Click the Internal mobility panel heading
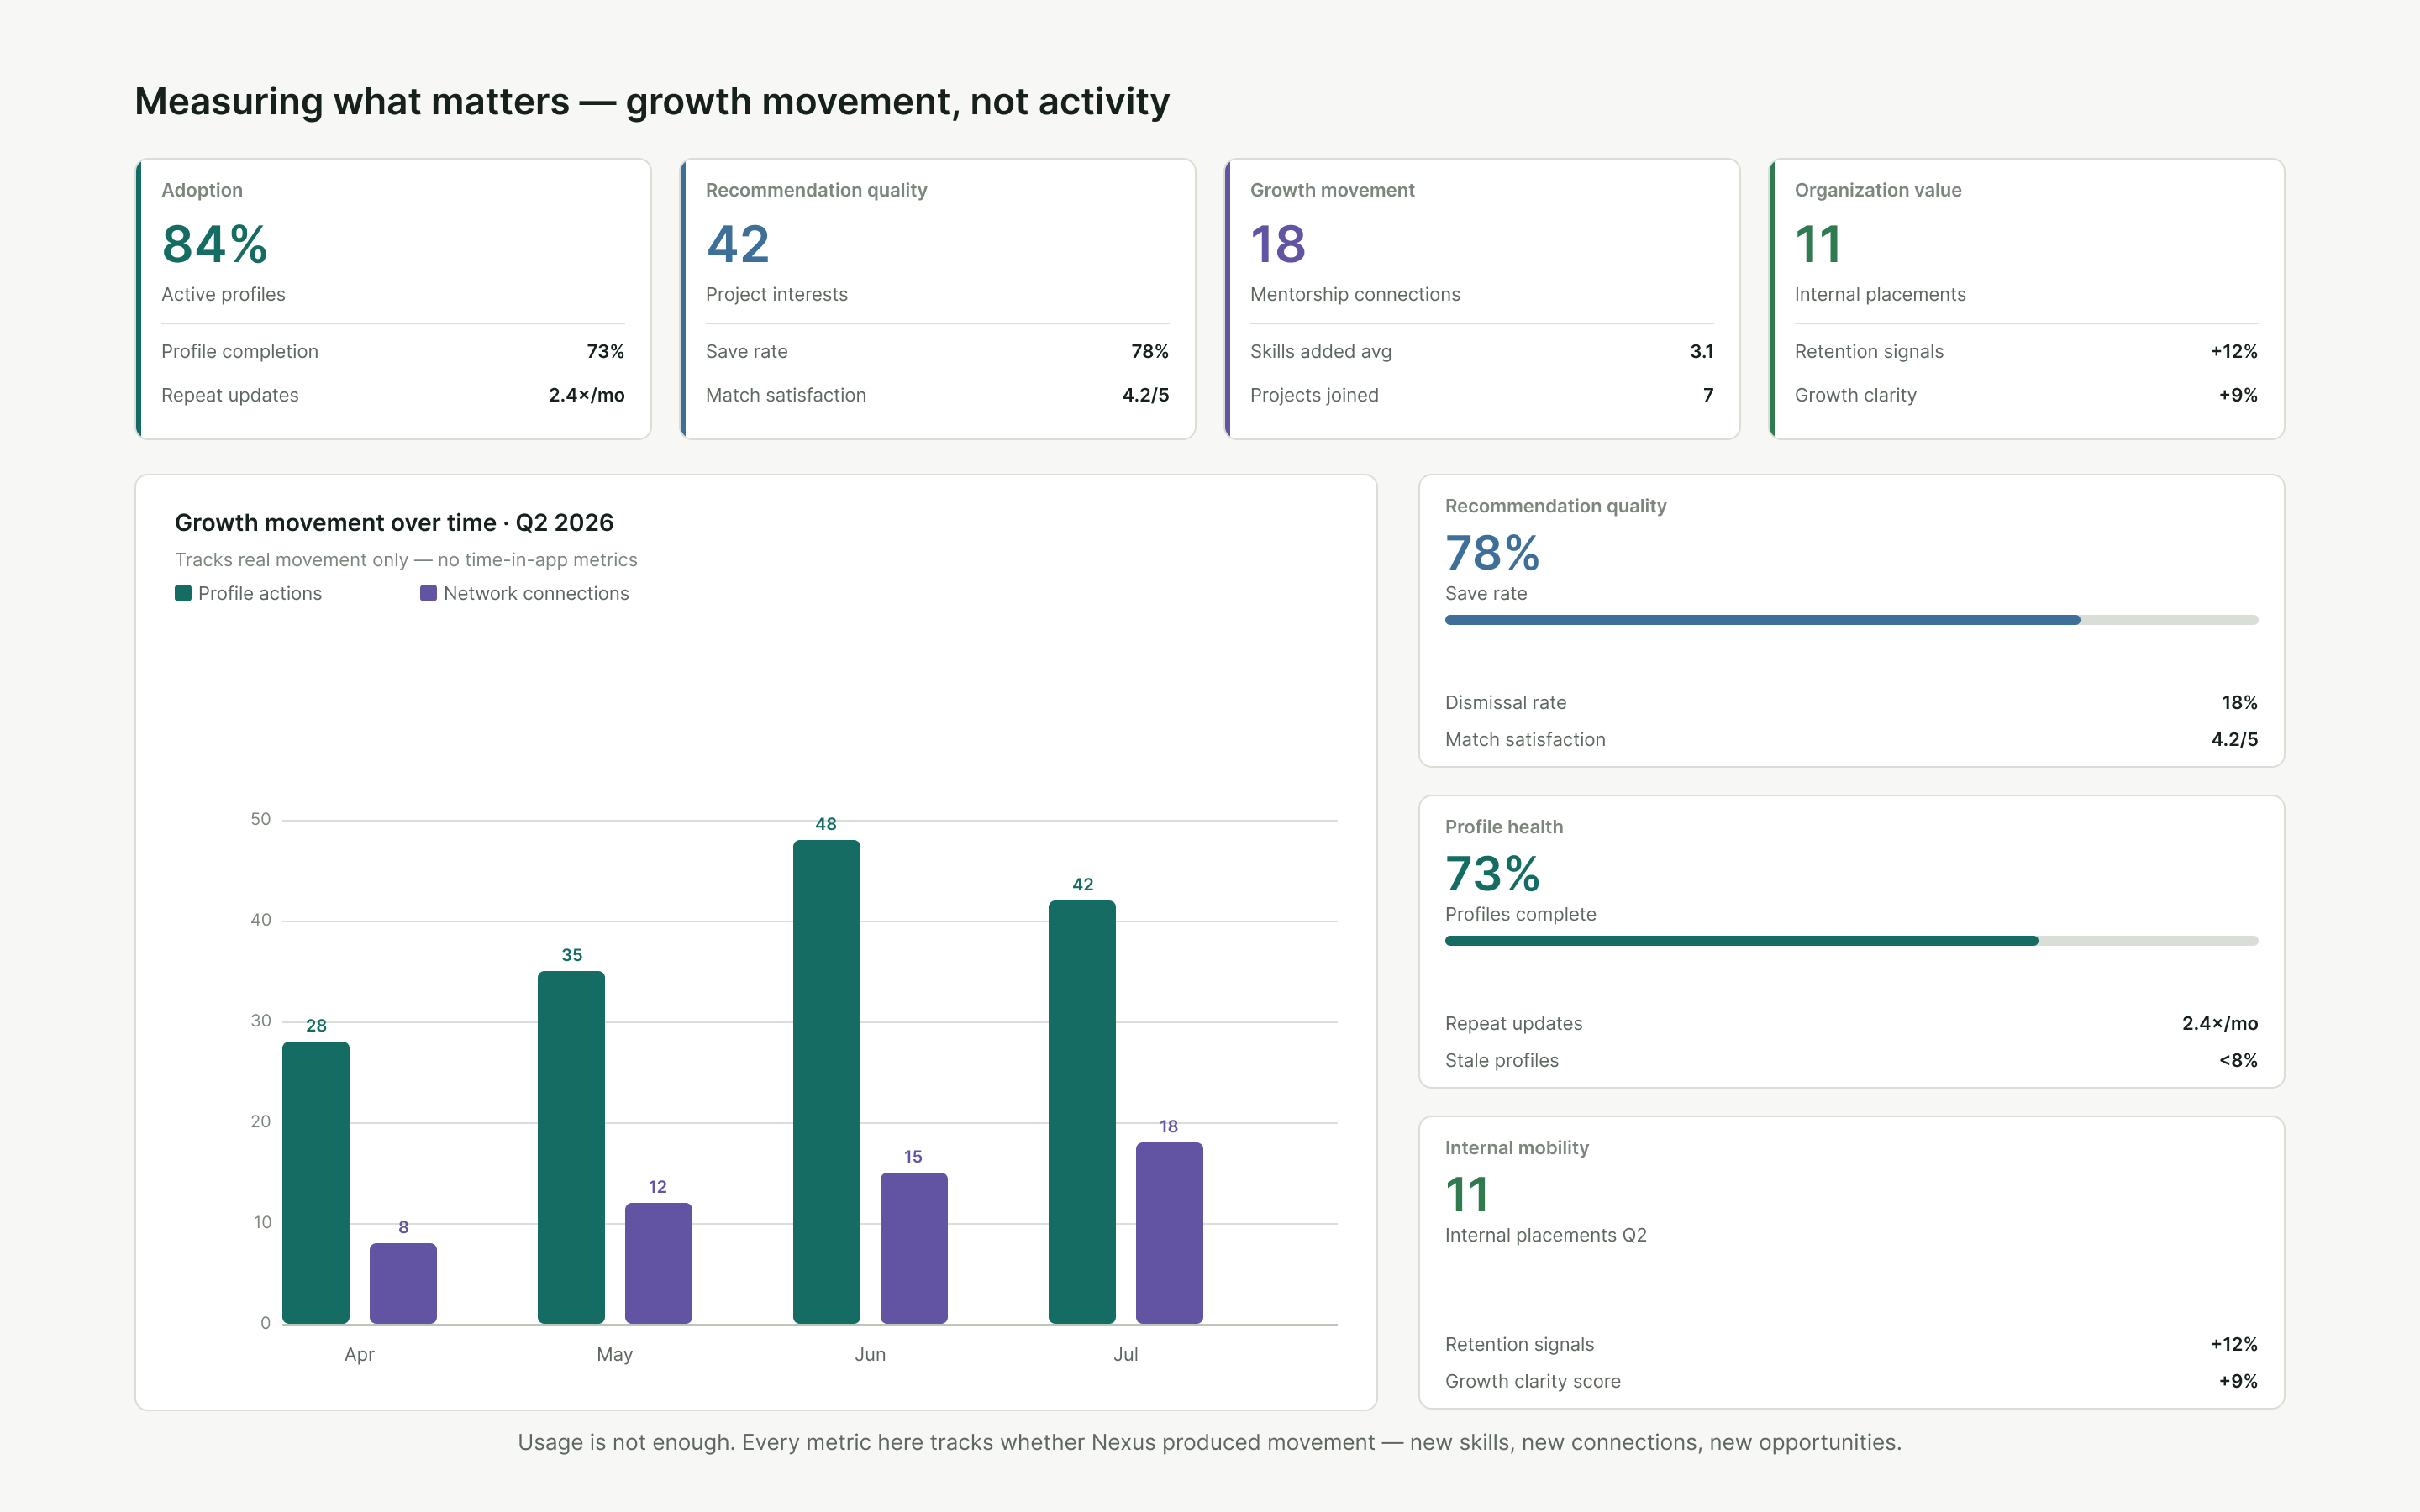This screenshot has height=1512, width=2420. (1516, 1148)
